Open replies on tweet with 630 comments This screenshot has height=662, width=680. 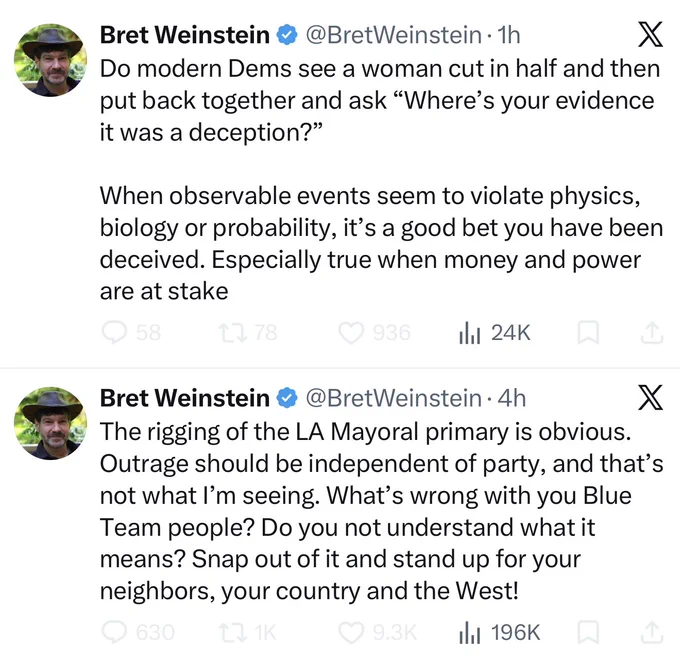coord(138,632)
